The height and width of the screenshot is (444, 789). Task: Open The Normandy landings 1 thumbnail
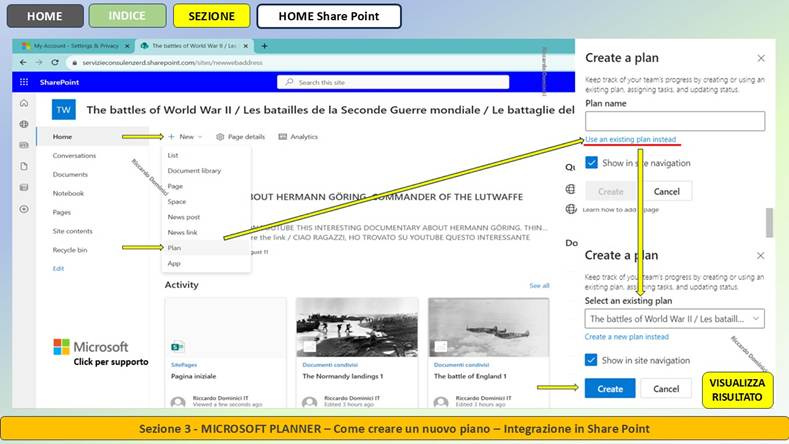coord(356,327)
